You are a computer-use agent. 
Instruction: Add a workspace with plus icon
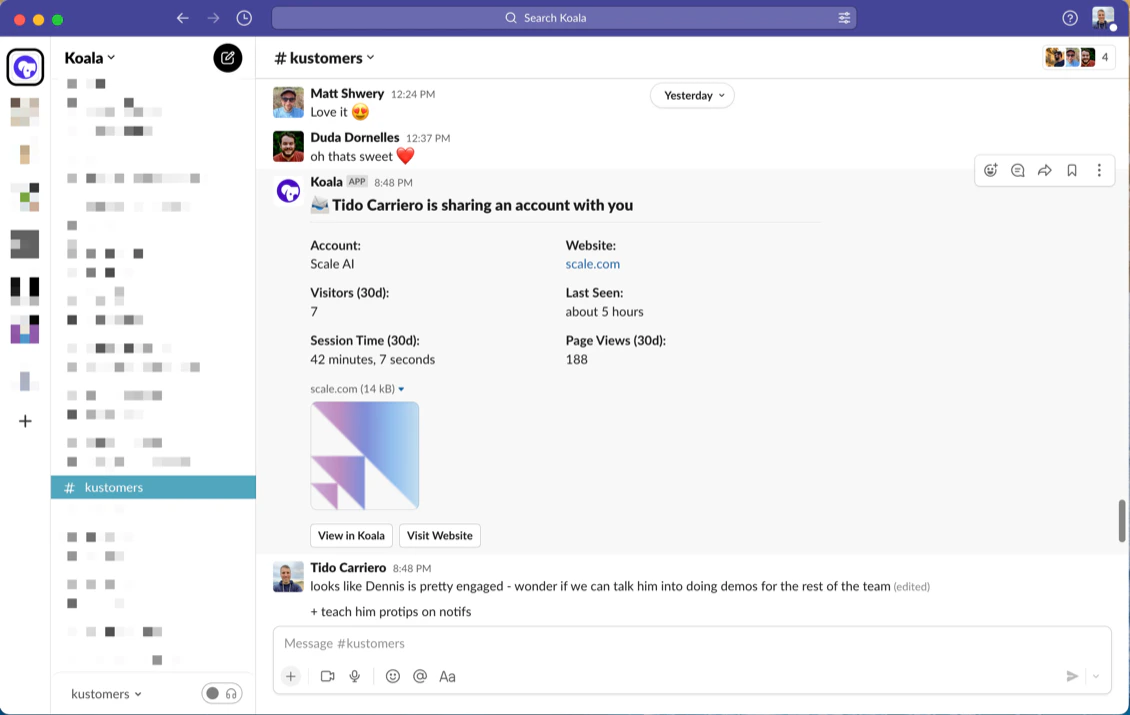click(25, 421)
